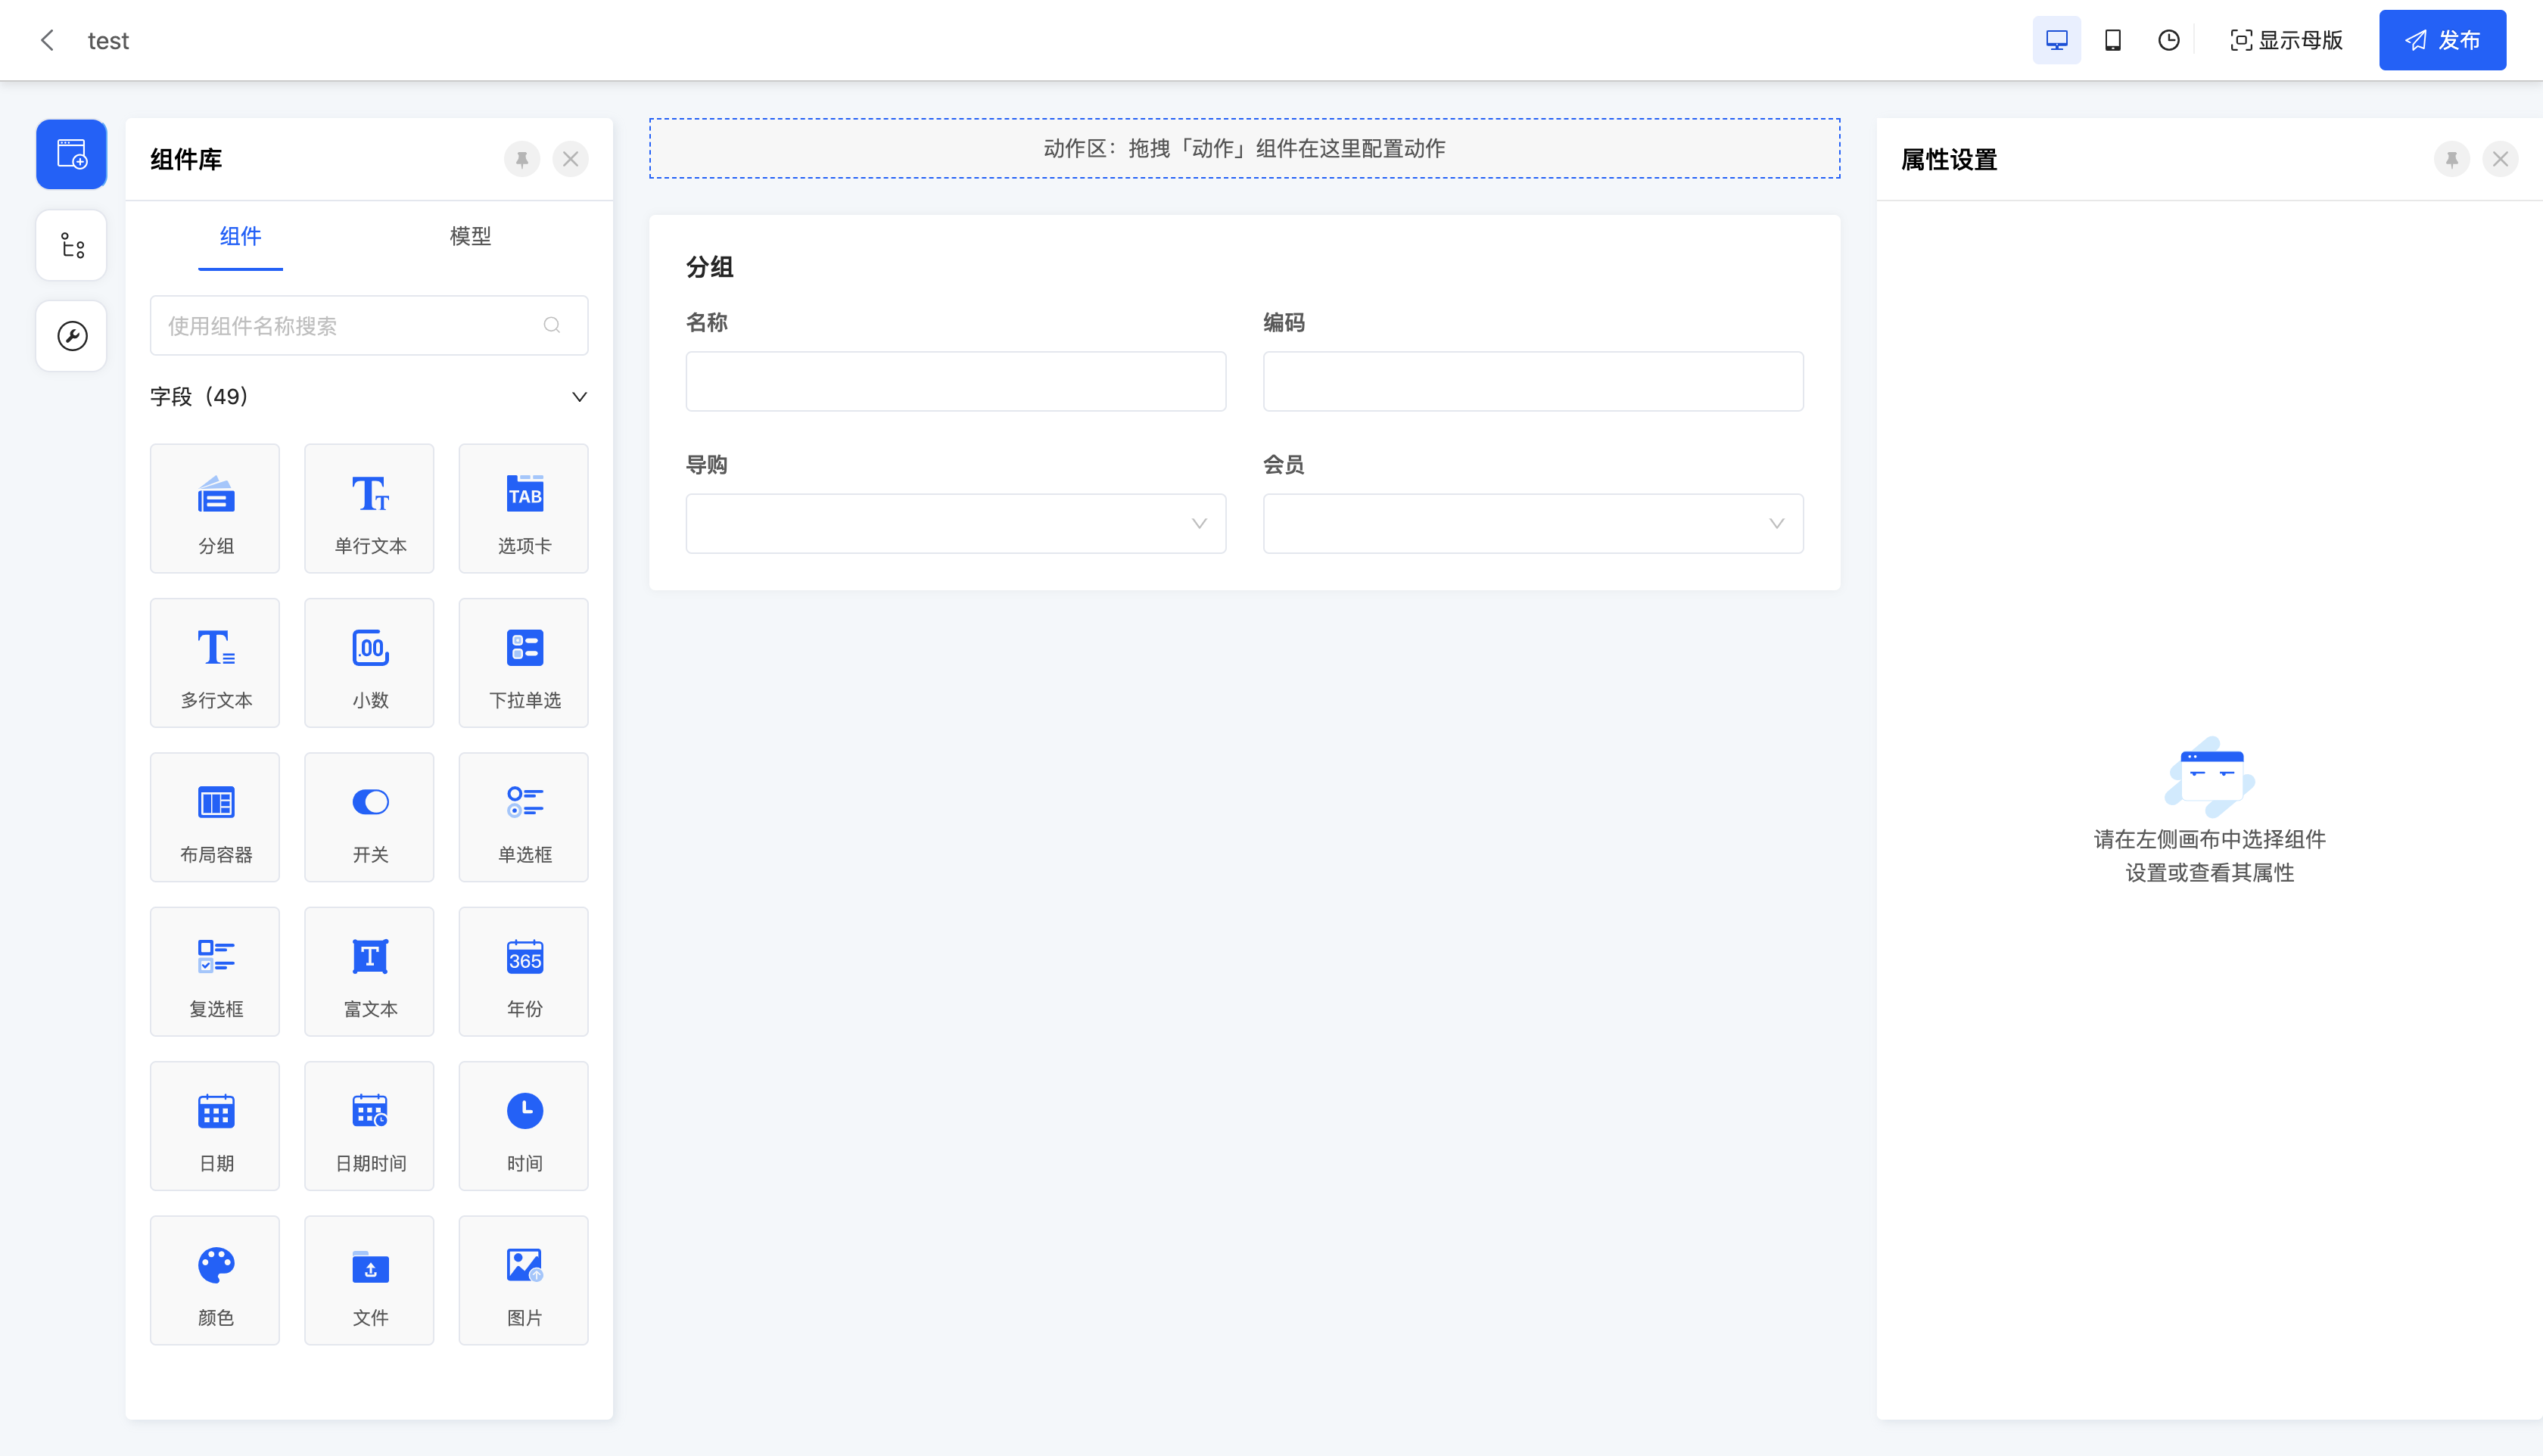Choose the 小数 decimal field component

(x=369, y=662)
